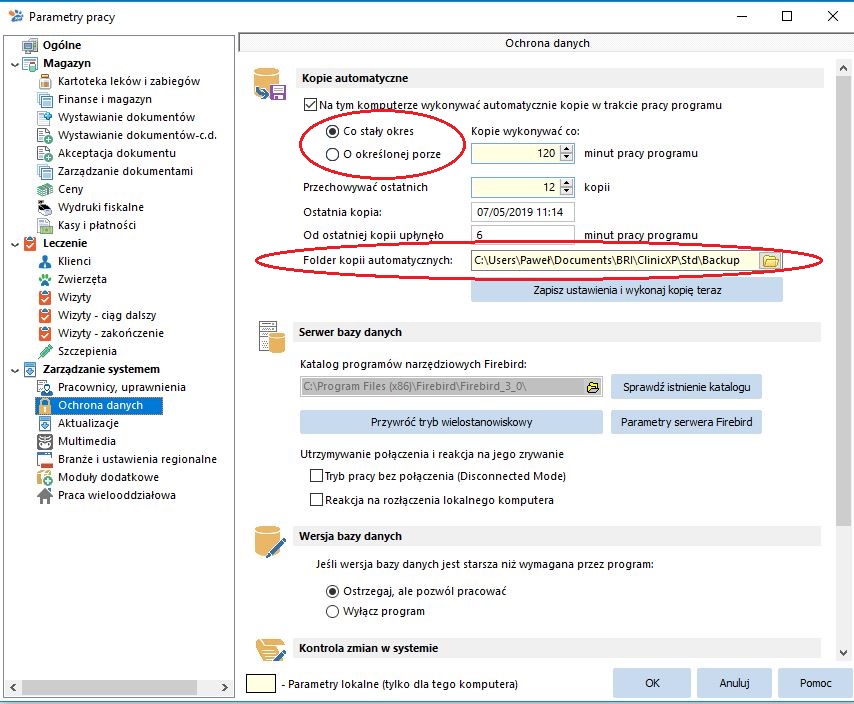Image resolution: width=854 pixels, height=704 pixels.
Task: Click the Zwierzęta paw icon
Action: [45, 279]
